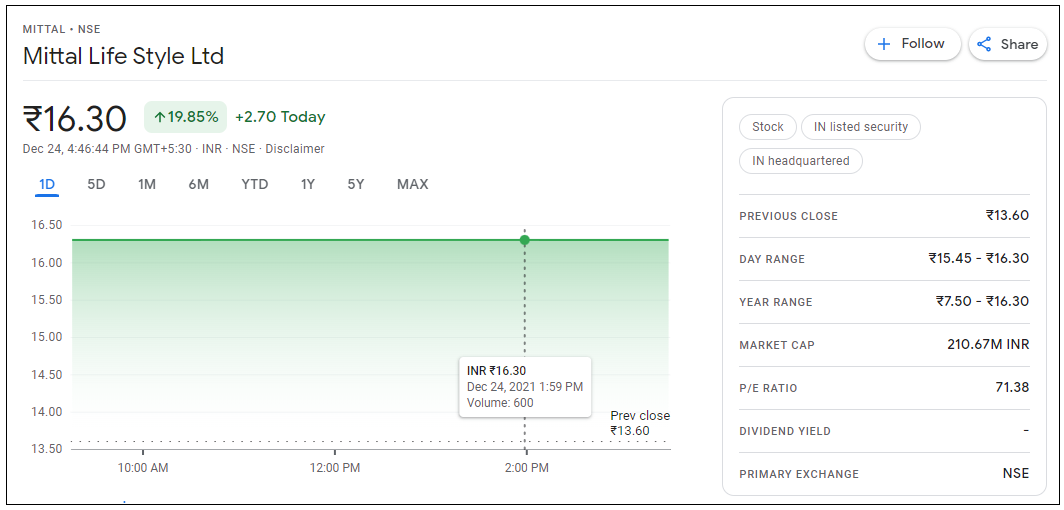This screenshot has height=510, width=1064.
Task: Click the MITTAL • NSE ticker label
Action: click(x=62, y=29)
